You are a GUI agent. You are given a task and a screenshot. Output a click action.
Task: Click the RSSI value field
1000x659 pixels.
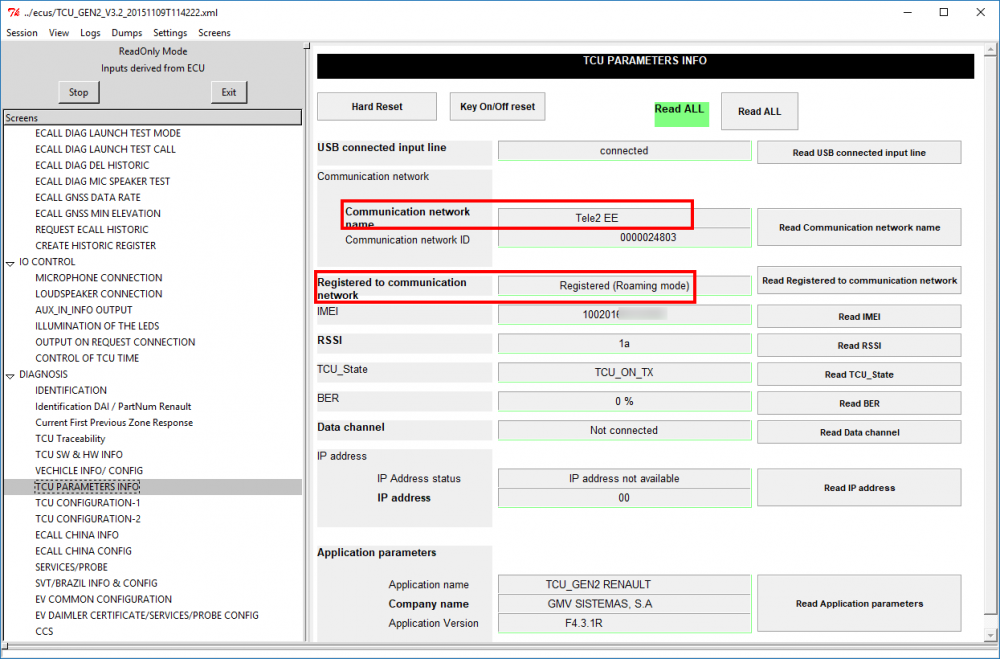(624, 343)
